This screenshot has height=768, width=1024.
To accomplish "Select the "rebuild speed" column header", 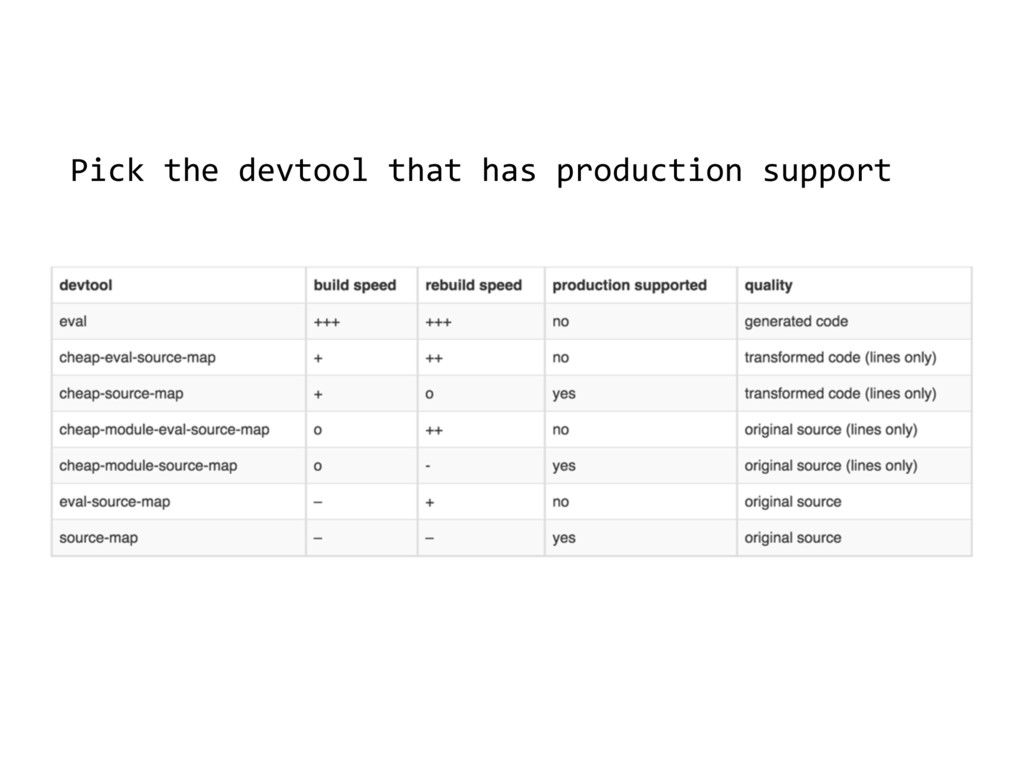I will pyautogui.click(x=473, y=285).
